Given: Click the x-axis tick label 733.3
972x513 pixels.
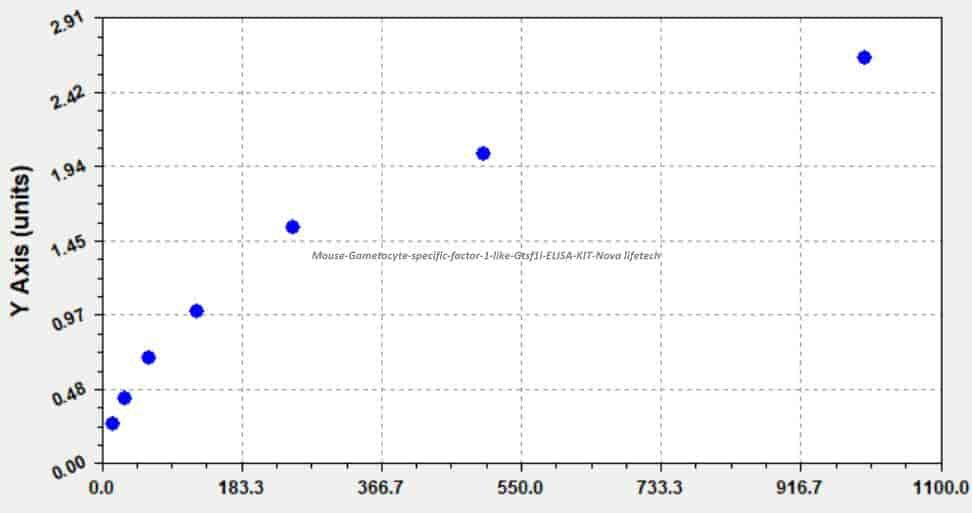Looking at the screenshot, I should click(x=661, y=488).
